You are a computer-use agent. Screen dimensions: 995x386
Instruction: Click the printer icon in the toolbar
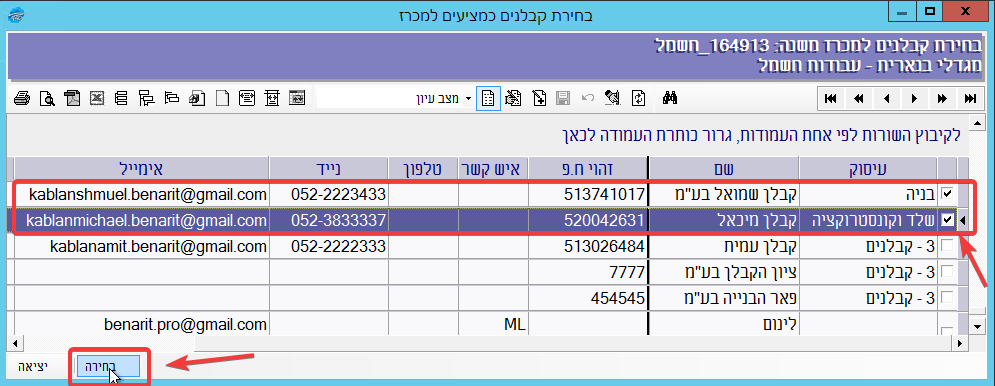pyautogui.click(x=23, y=98)
